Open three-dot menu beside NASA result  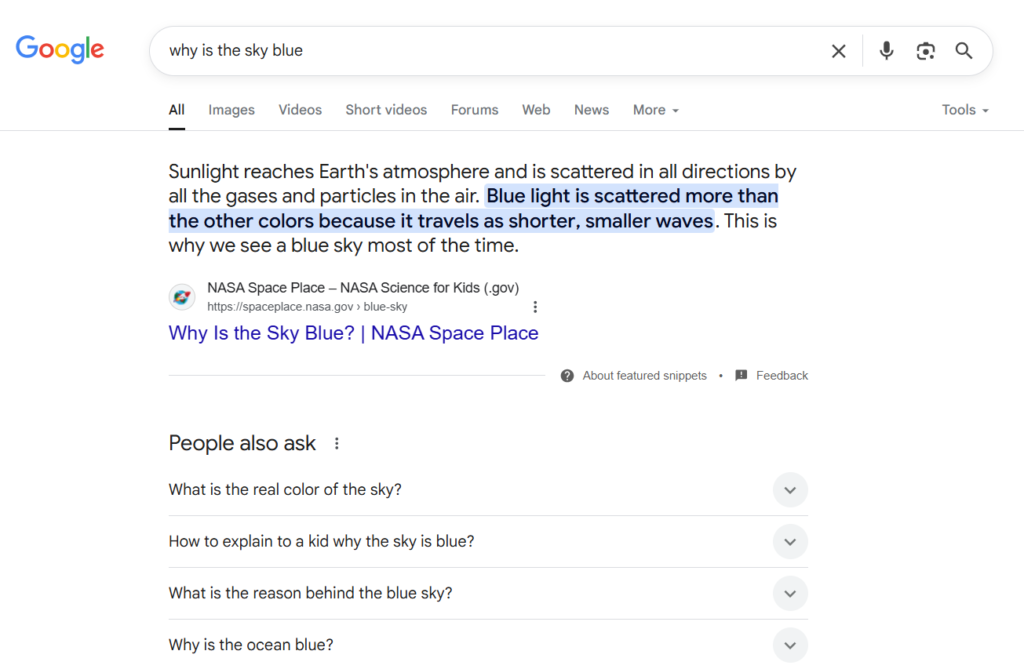(535, 307)
